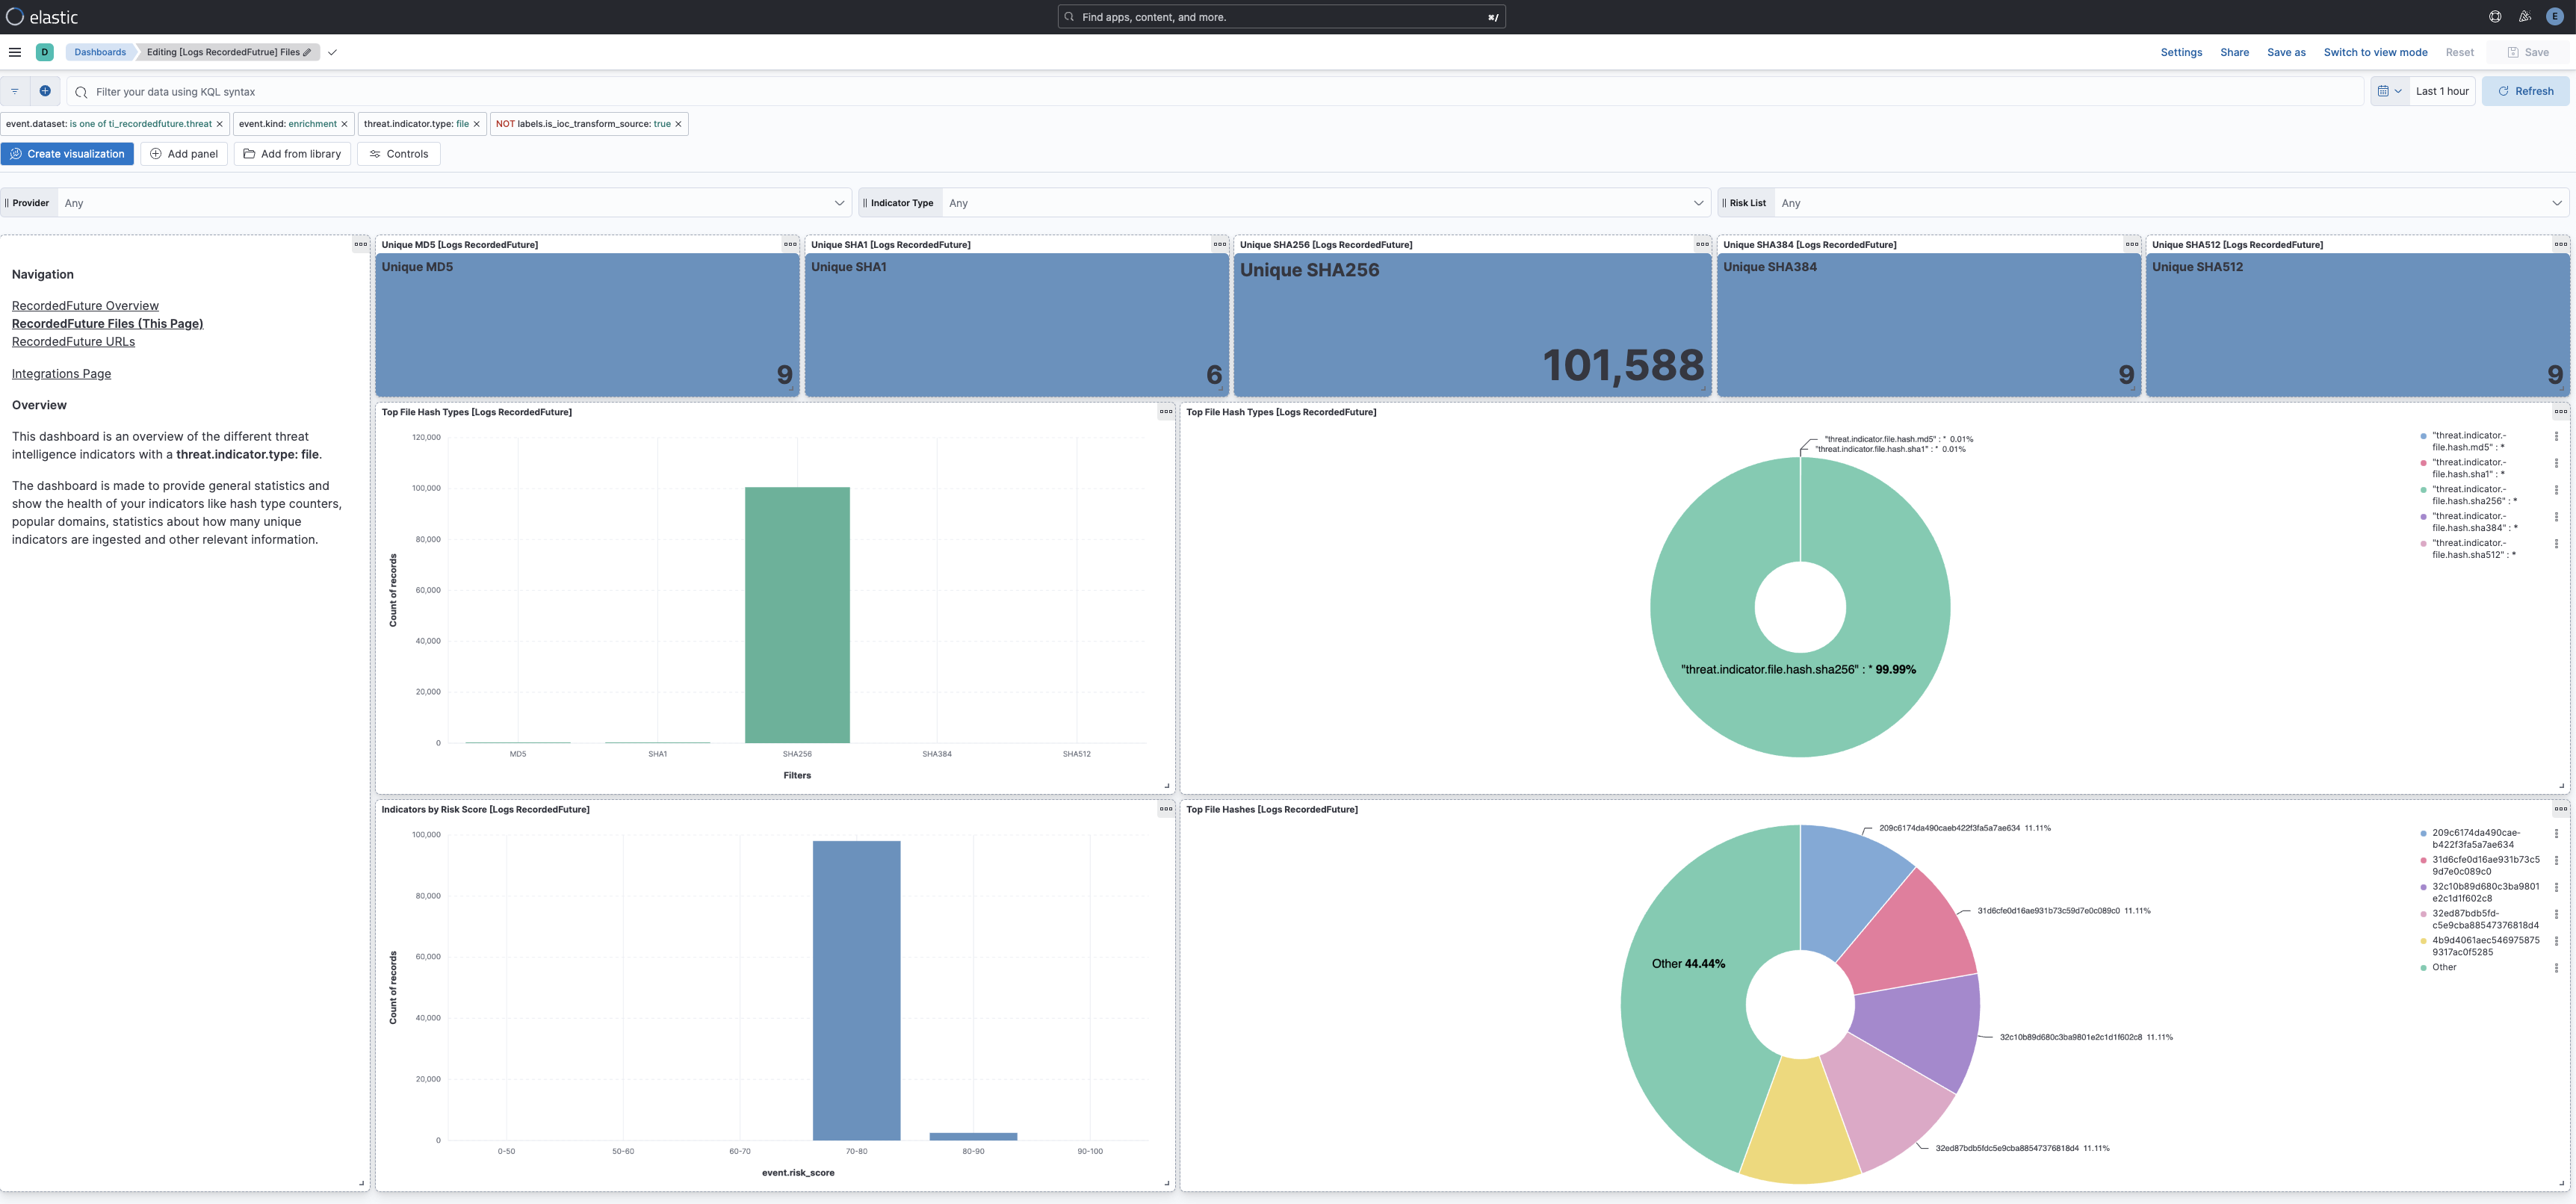The image size is (2576, 1204).
Task: Click inside the KQL filter input field
Action: tap(600, 91)
